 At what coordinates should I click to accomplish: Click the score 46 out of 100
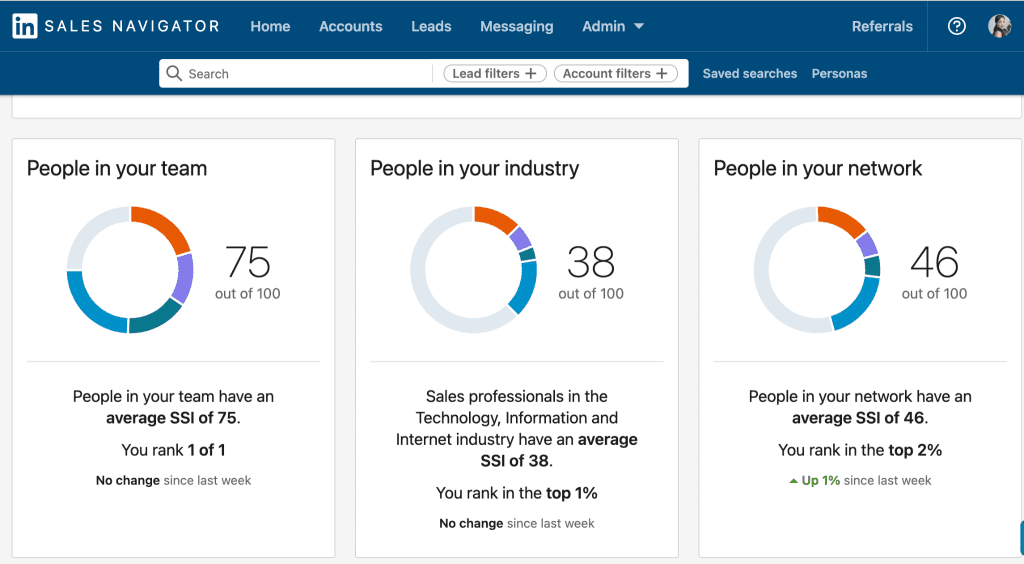(x=935, y=272)
